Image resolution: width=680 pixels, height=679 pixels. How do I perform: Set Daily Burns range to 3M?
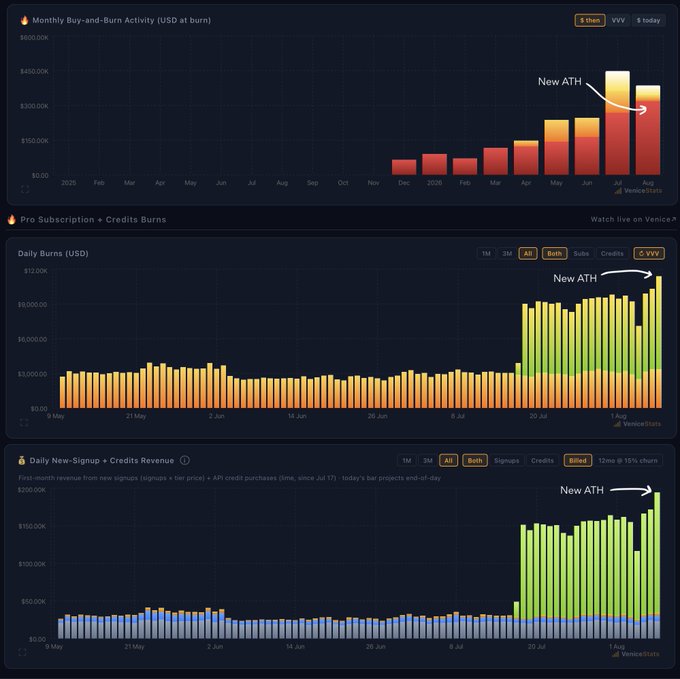[507, 254]
